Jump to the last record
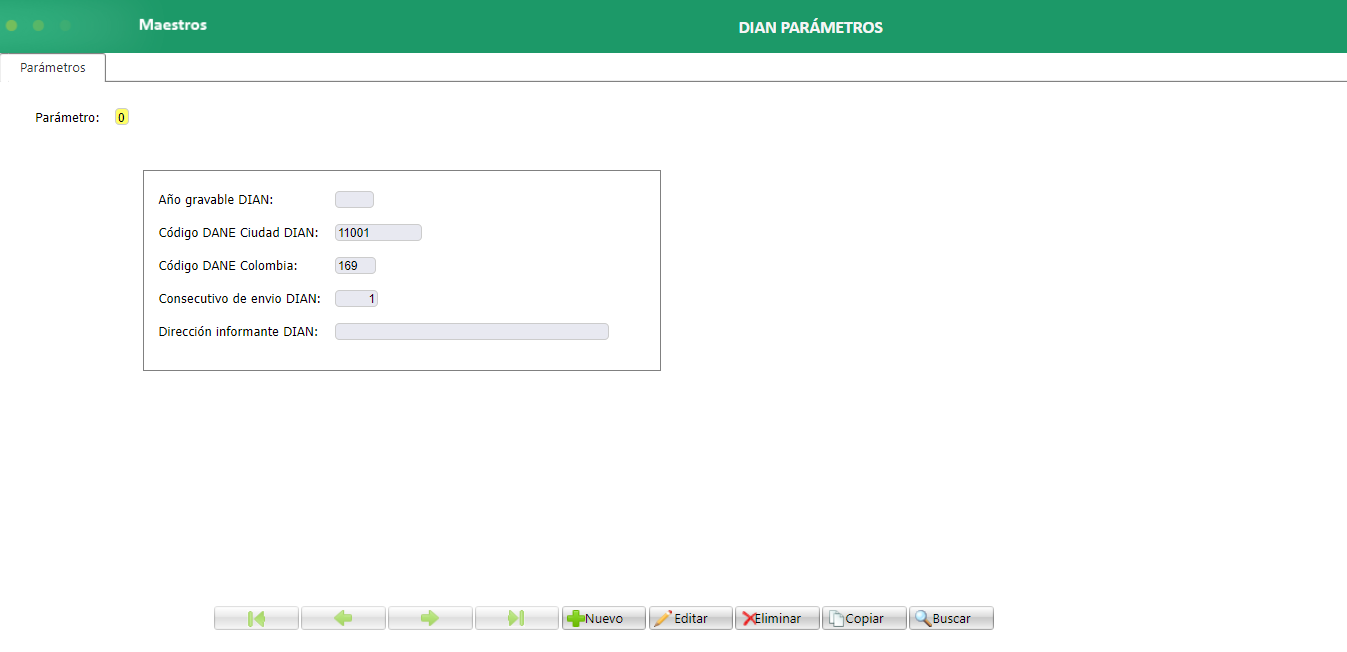This screenshot has height=652, width=1347. click(517, 618)
